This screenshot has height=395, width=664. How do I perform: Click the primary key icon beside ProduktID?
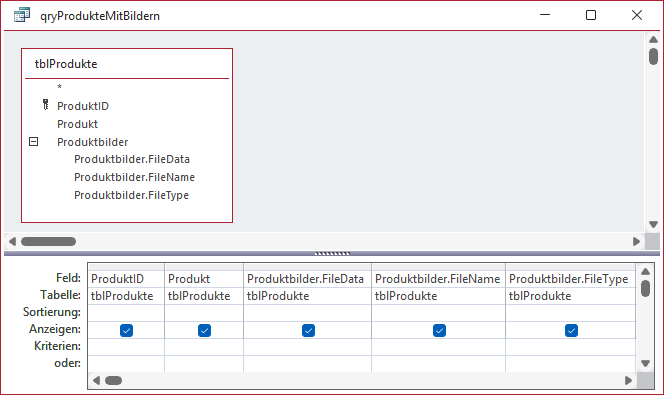pyautogui.click(x=46, y=105)
